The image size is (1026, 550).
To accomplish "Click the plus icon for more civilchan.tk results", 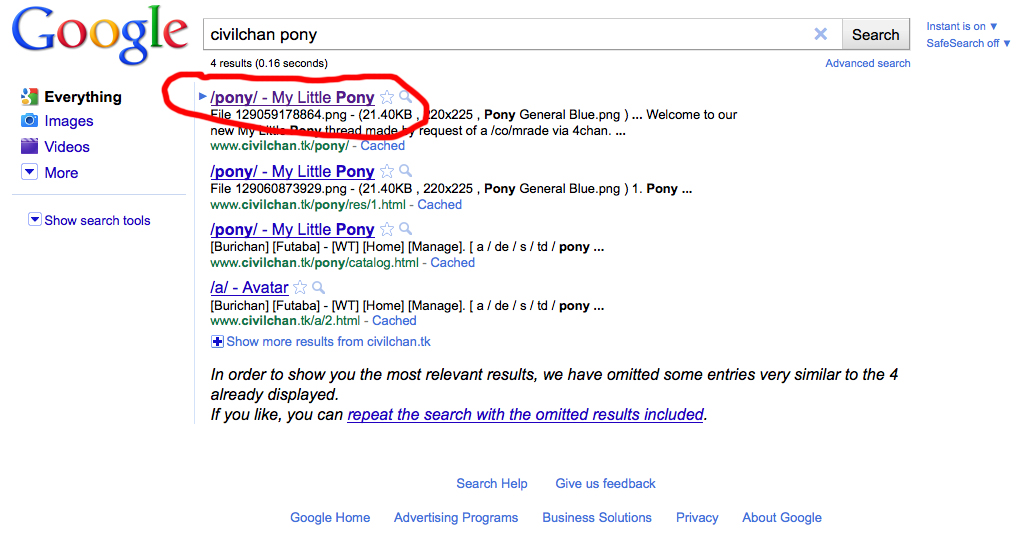I will tap(218, 342).
